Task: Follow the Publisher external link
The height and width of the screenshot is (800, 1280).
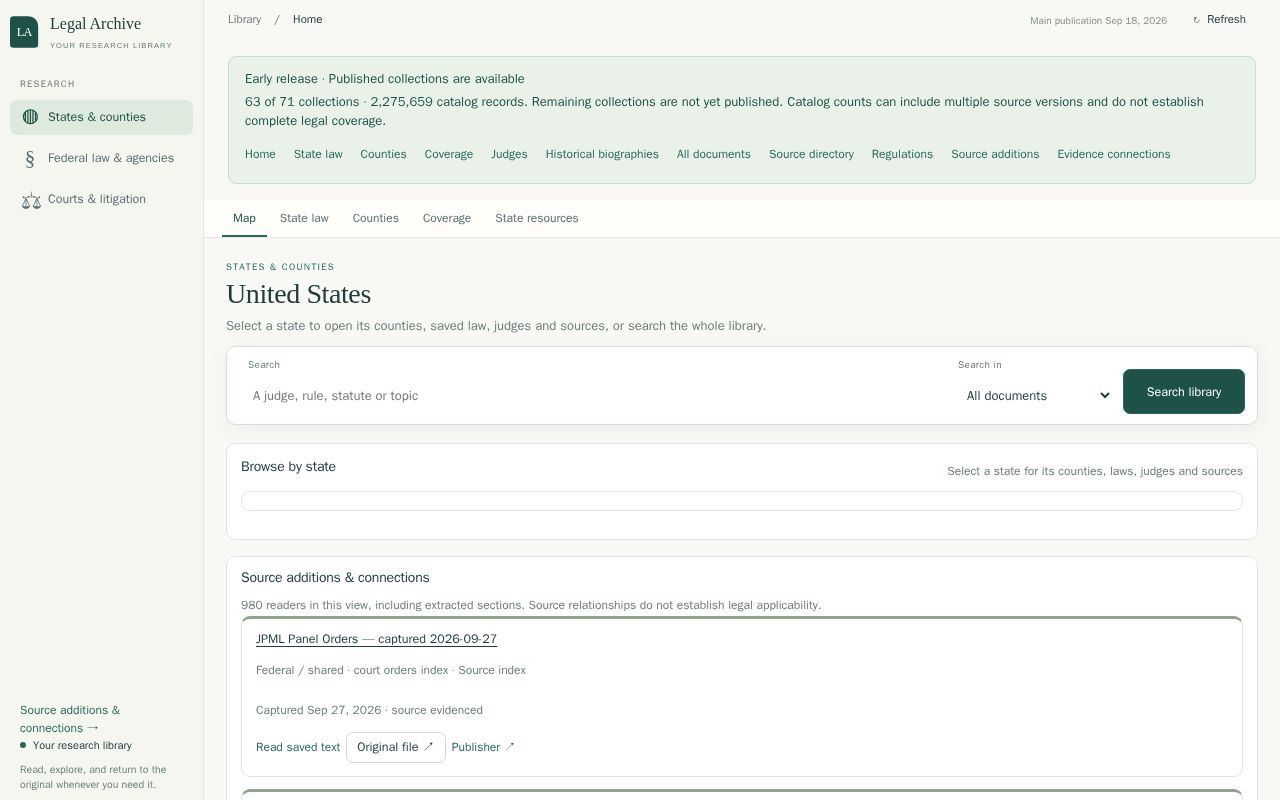Action: pos(483,747)
